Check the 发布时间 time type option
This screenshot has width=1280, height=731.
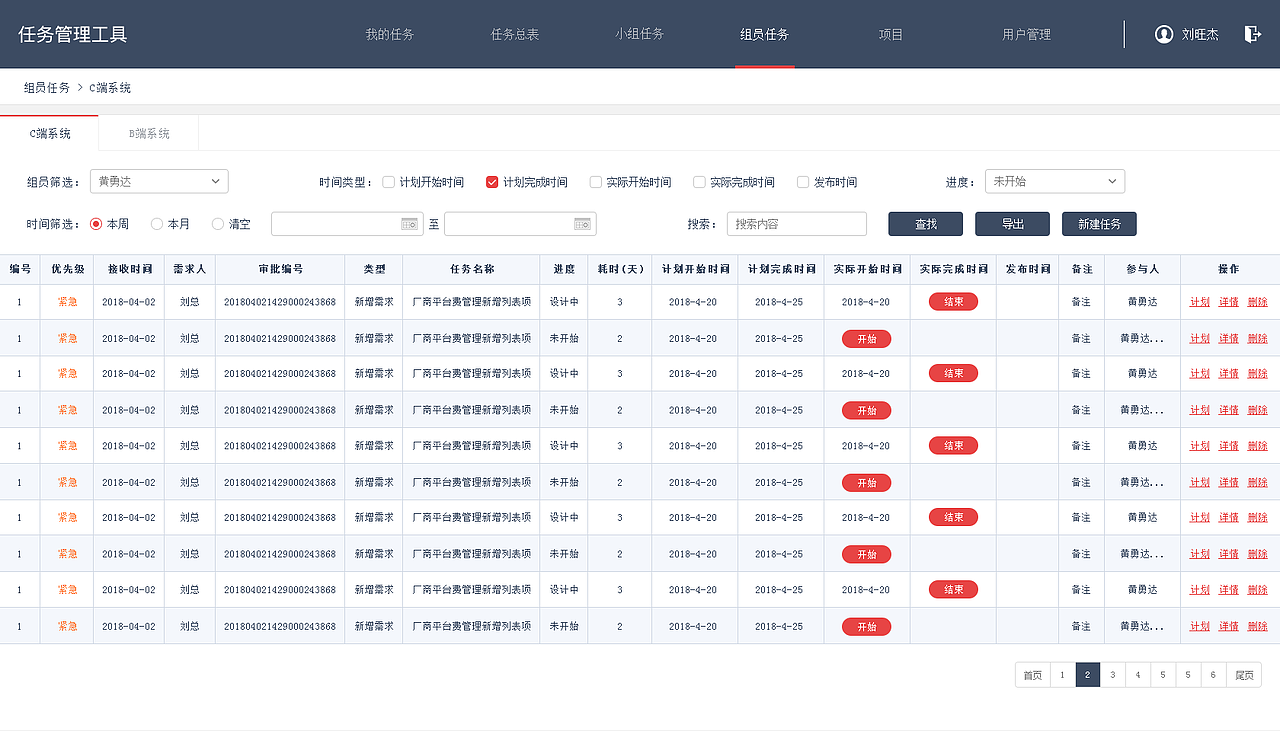coord(802,181)
